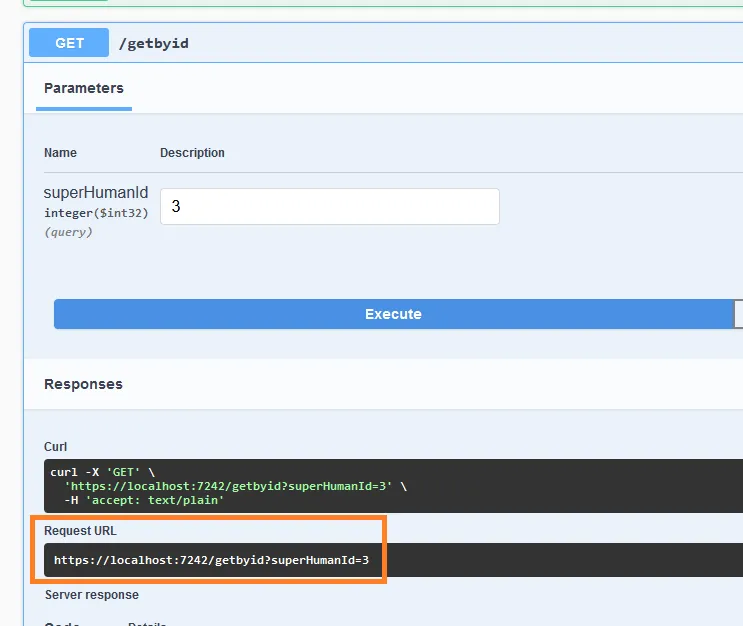
Task: Click the (query) label
Action: (68, 232)
